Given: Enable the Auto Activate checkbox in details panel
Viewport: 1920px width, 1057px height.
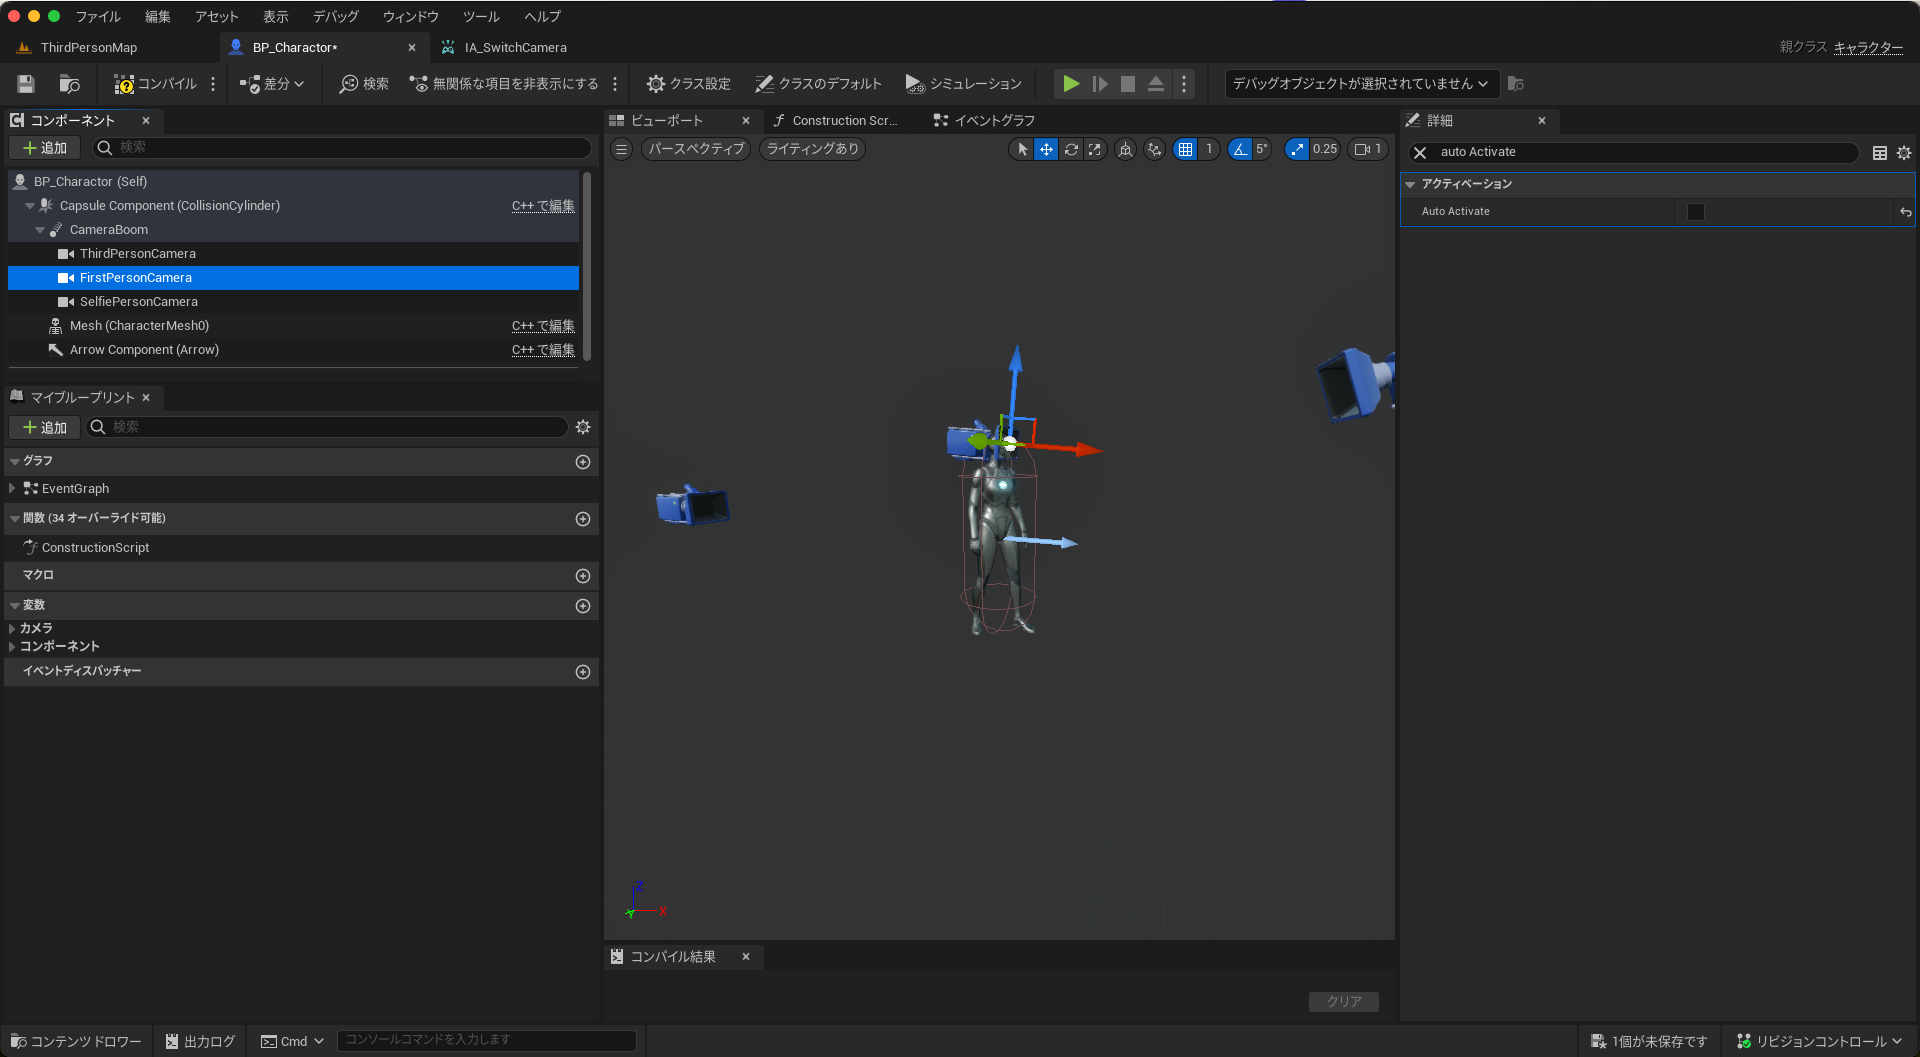Looking at the screenshot, I should (x=1694, y=211).
